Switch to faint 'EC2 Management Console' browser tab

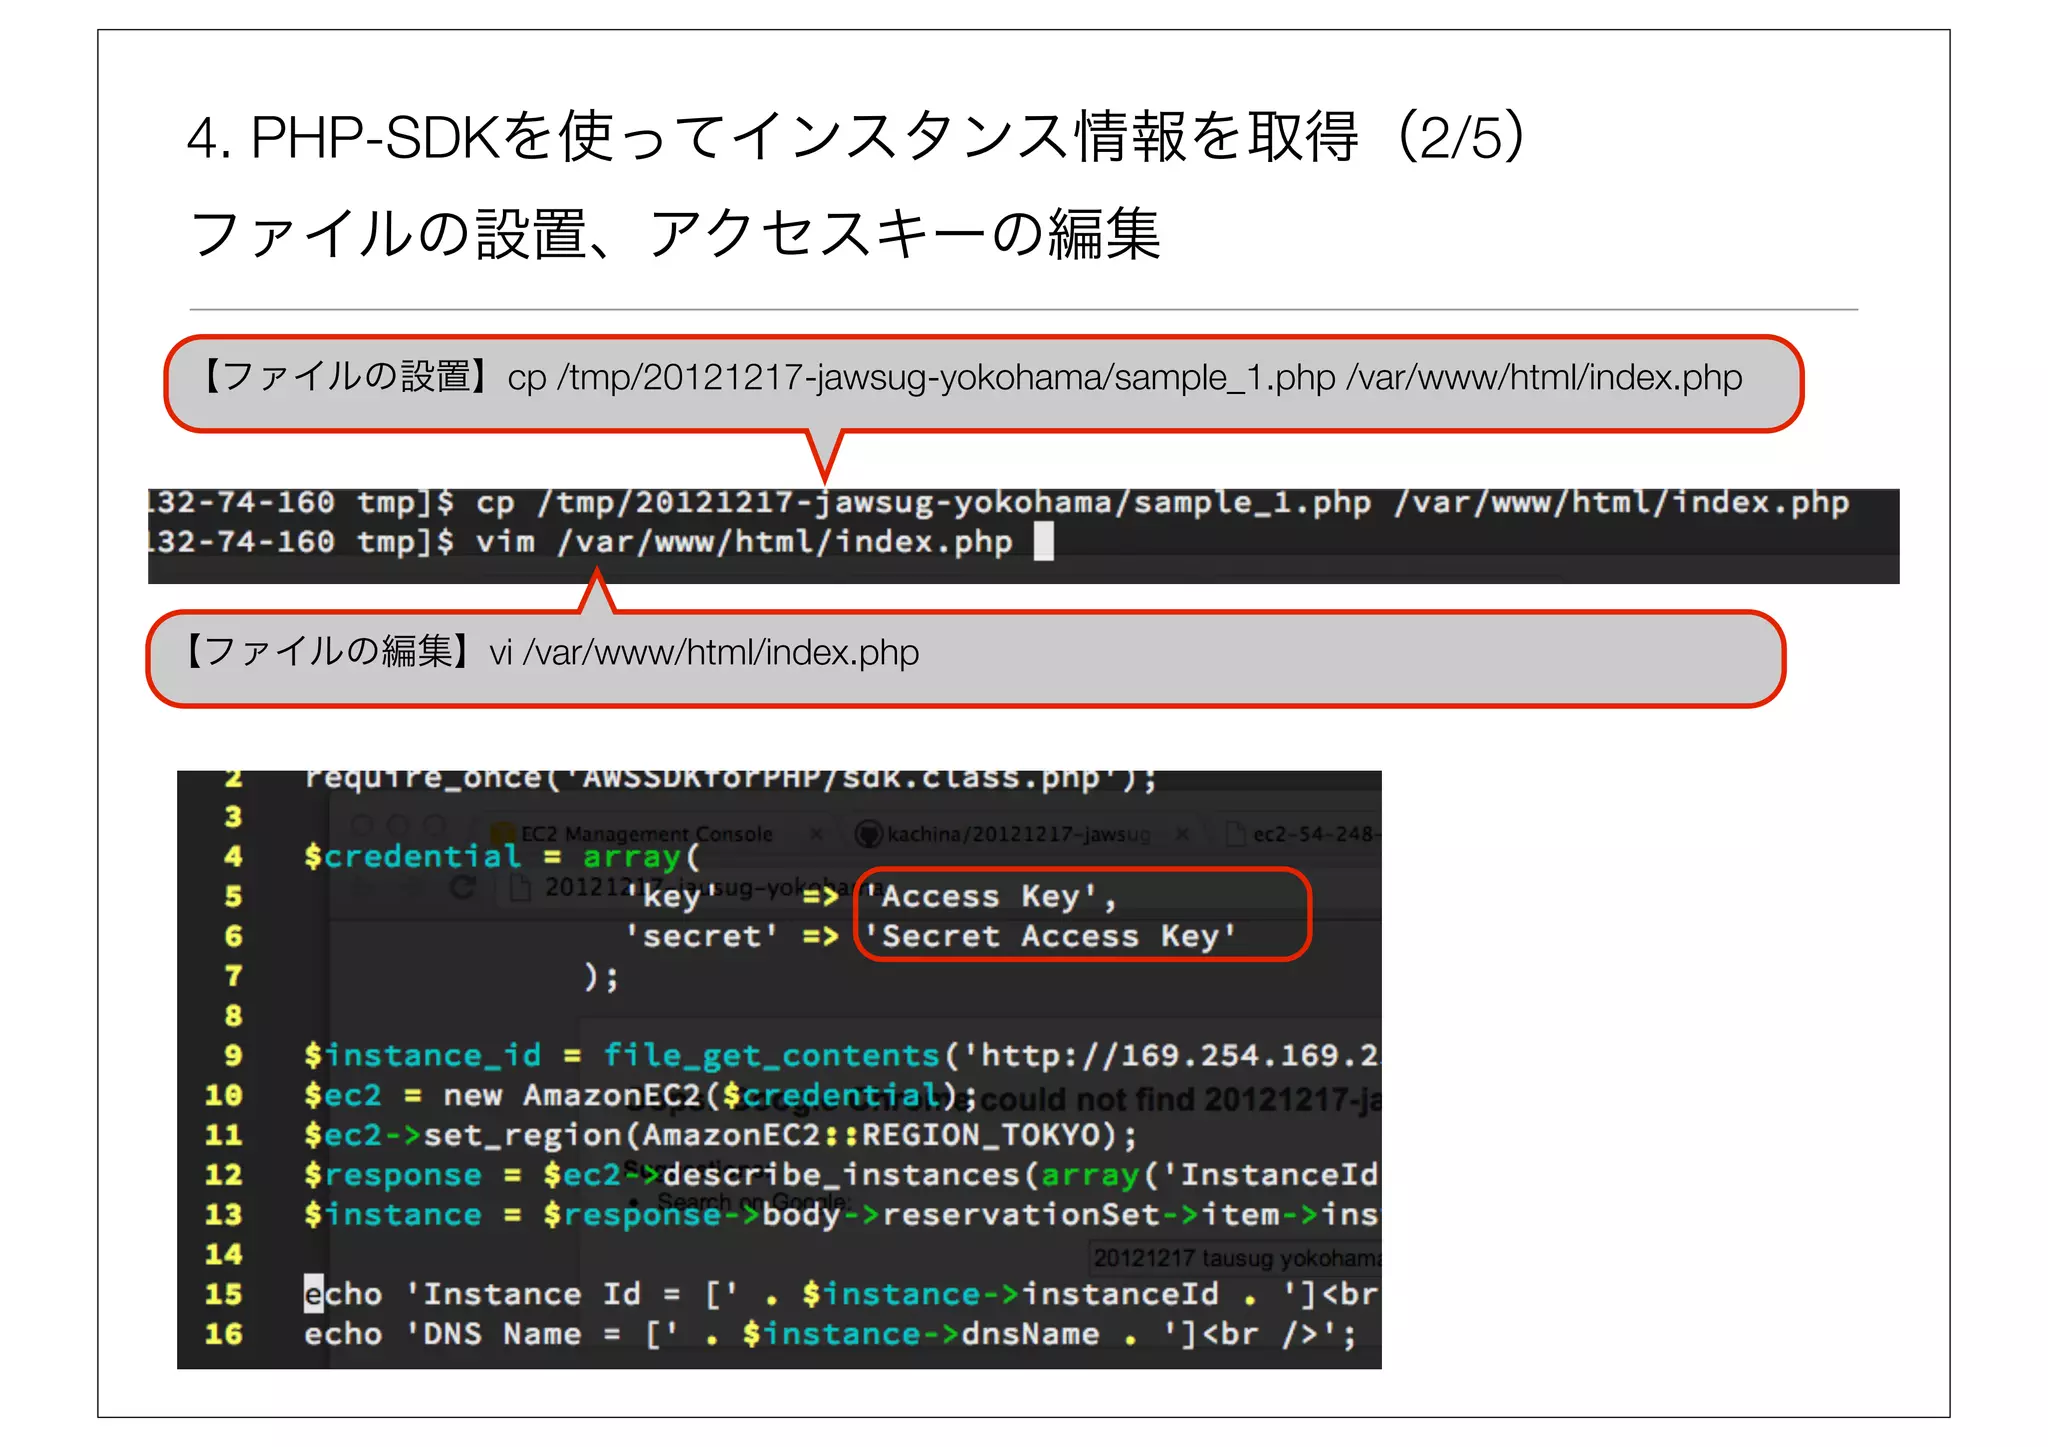(x=646, y=834)
